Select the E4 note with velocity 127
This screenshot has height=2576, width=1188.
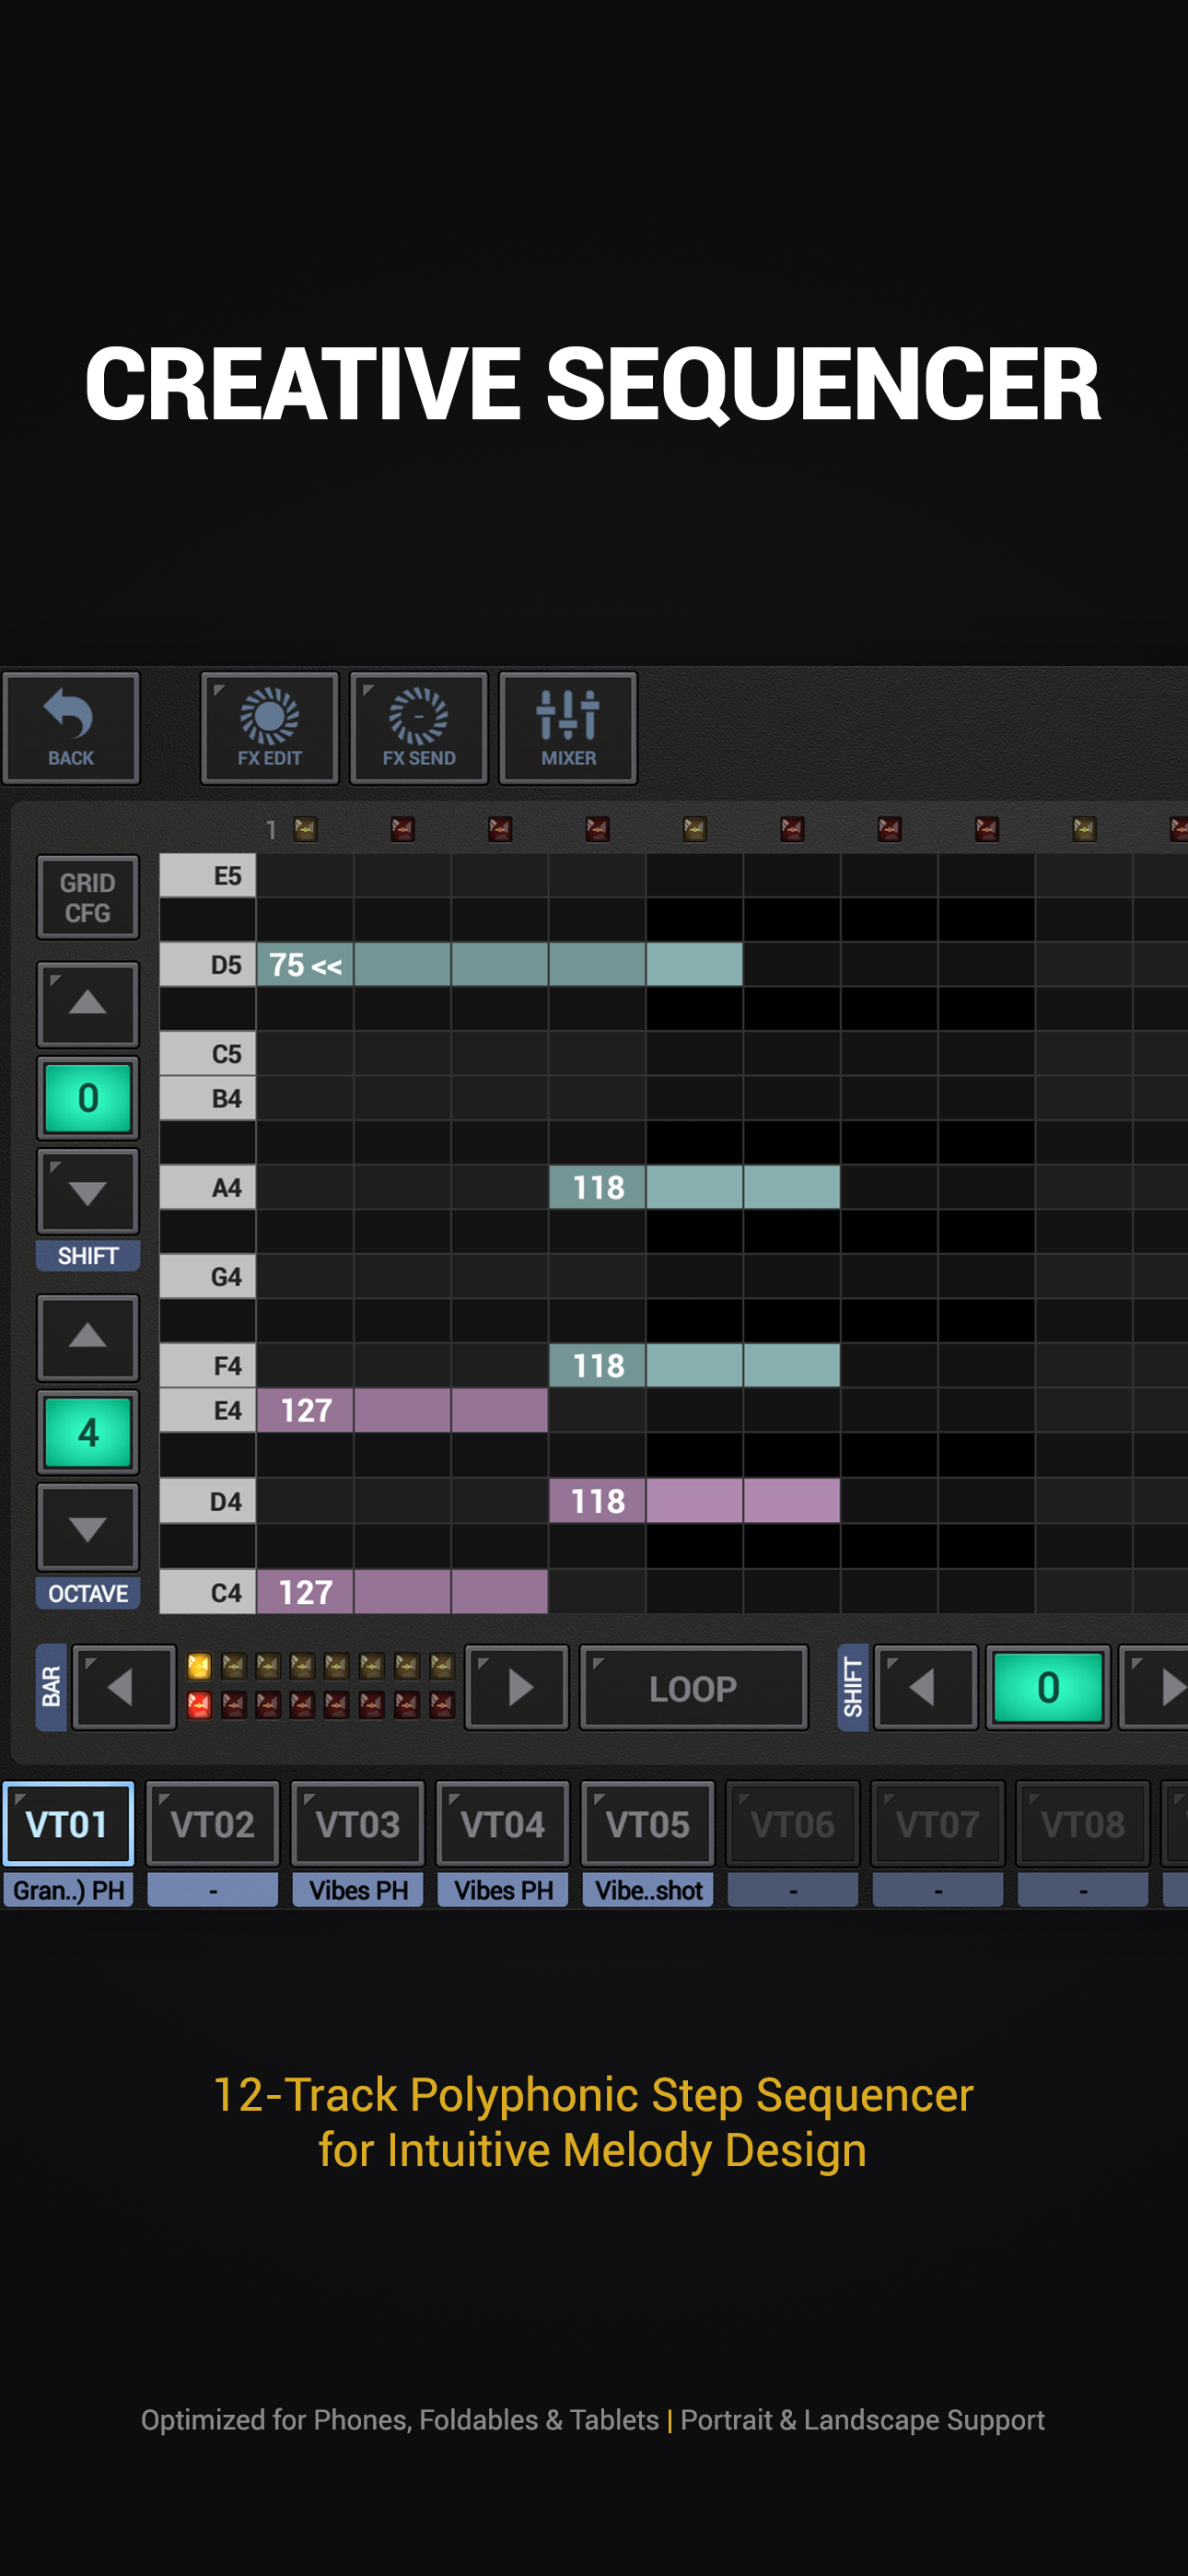pos(402,1410)
